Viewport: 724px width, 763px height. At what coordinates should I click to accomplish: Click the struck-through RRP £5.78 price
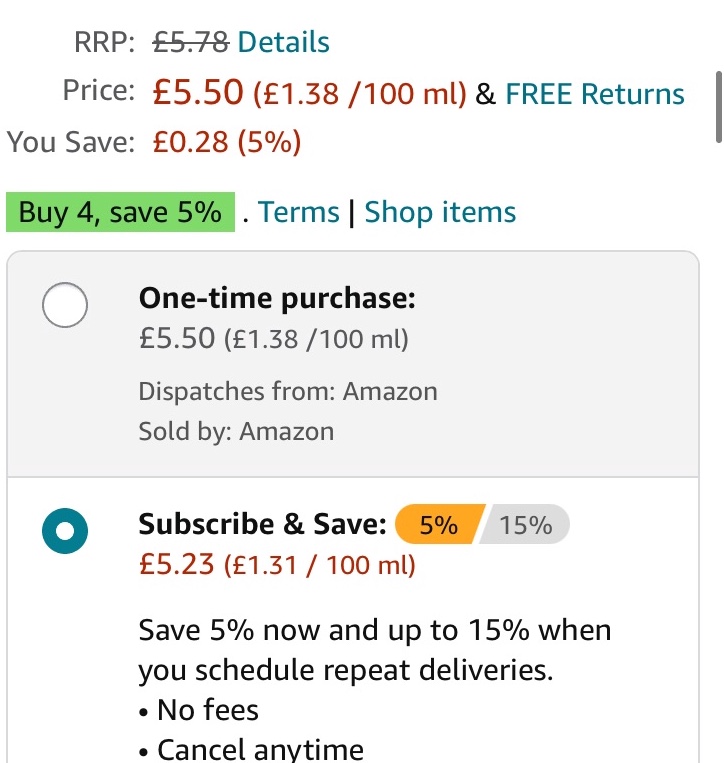click(x=191, y=42)
